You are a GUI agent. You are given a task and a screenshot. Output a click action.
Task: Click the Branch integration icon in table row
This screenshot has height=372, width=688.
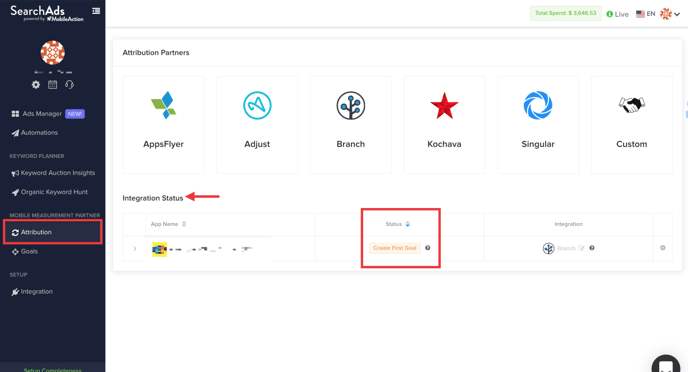point(548,248)
